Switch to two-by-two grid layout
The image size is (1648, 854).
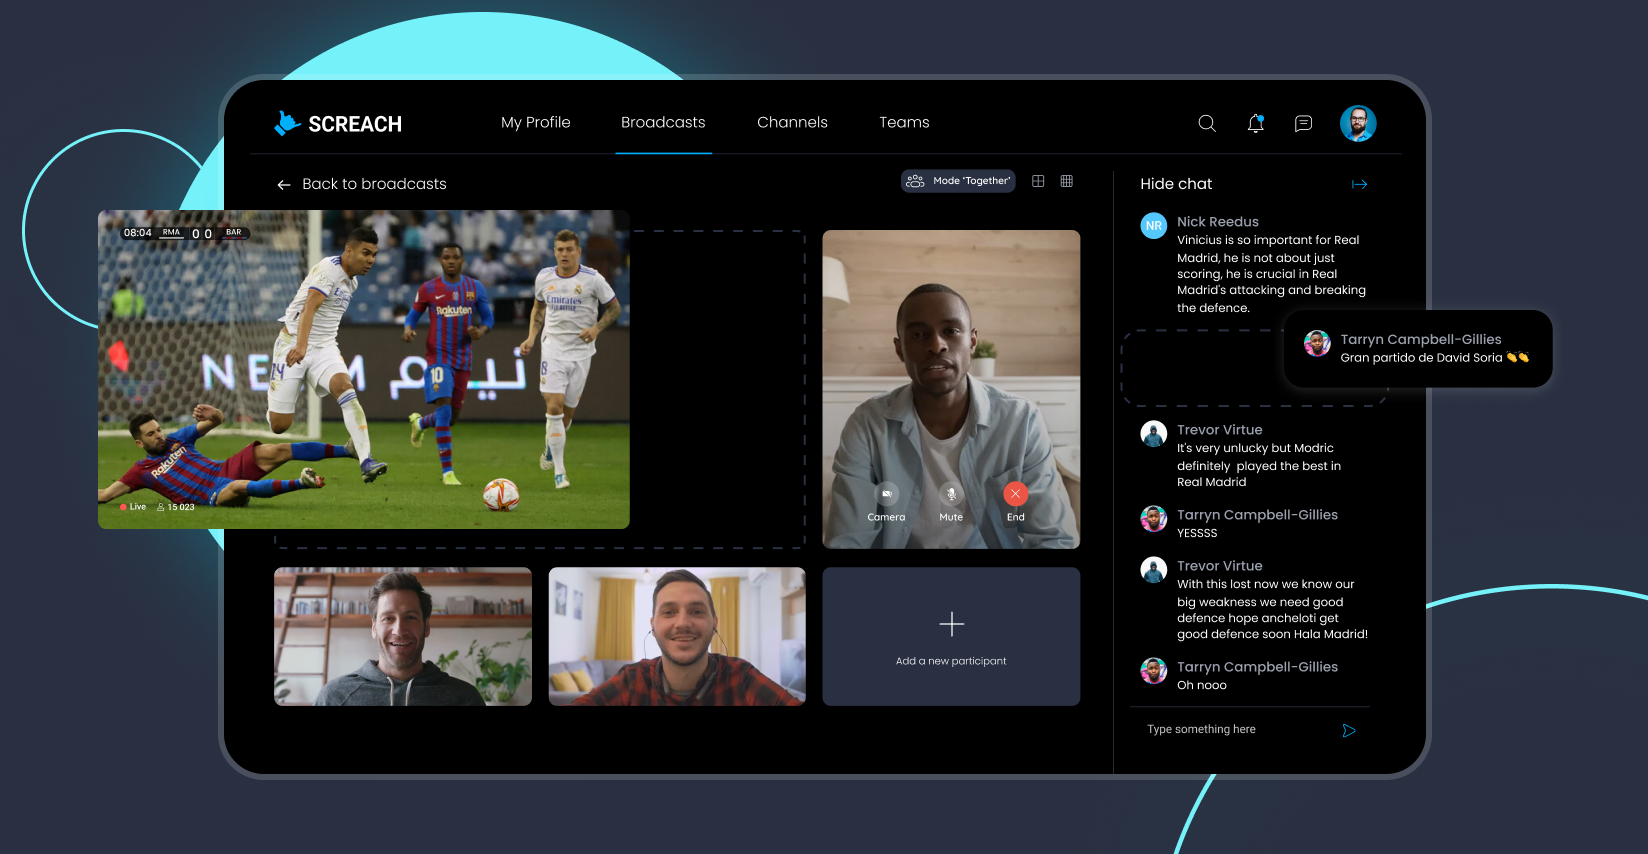(1038, 181)
